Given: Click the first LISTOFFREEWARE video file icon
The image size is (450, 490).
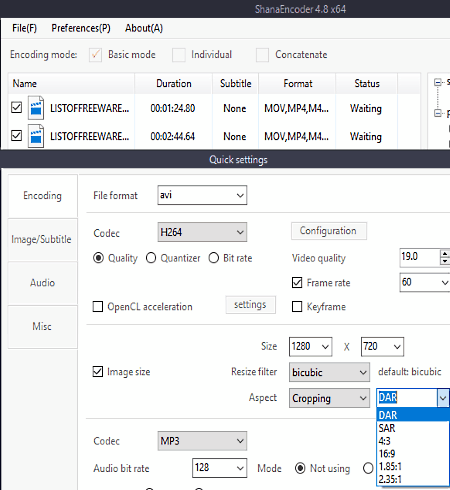Looking at the screenshot, I should pos(36,108).
